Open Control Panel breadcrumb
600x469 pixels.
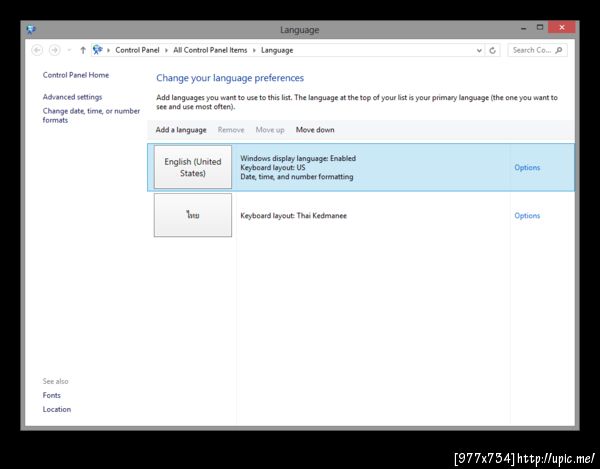click(137, 50)
